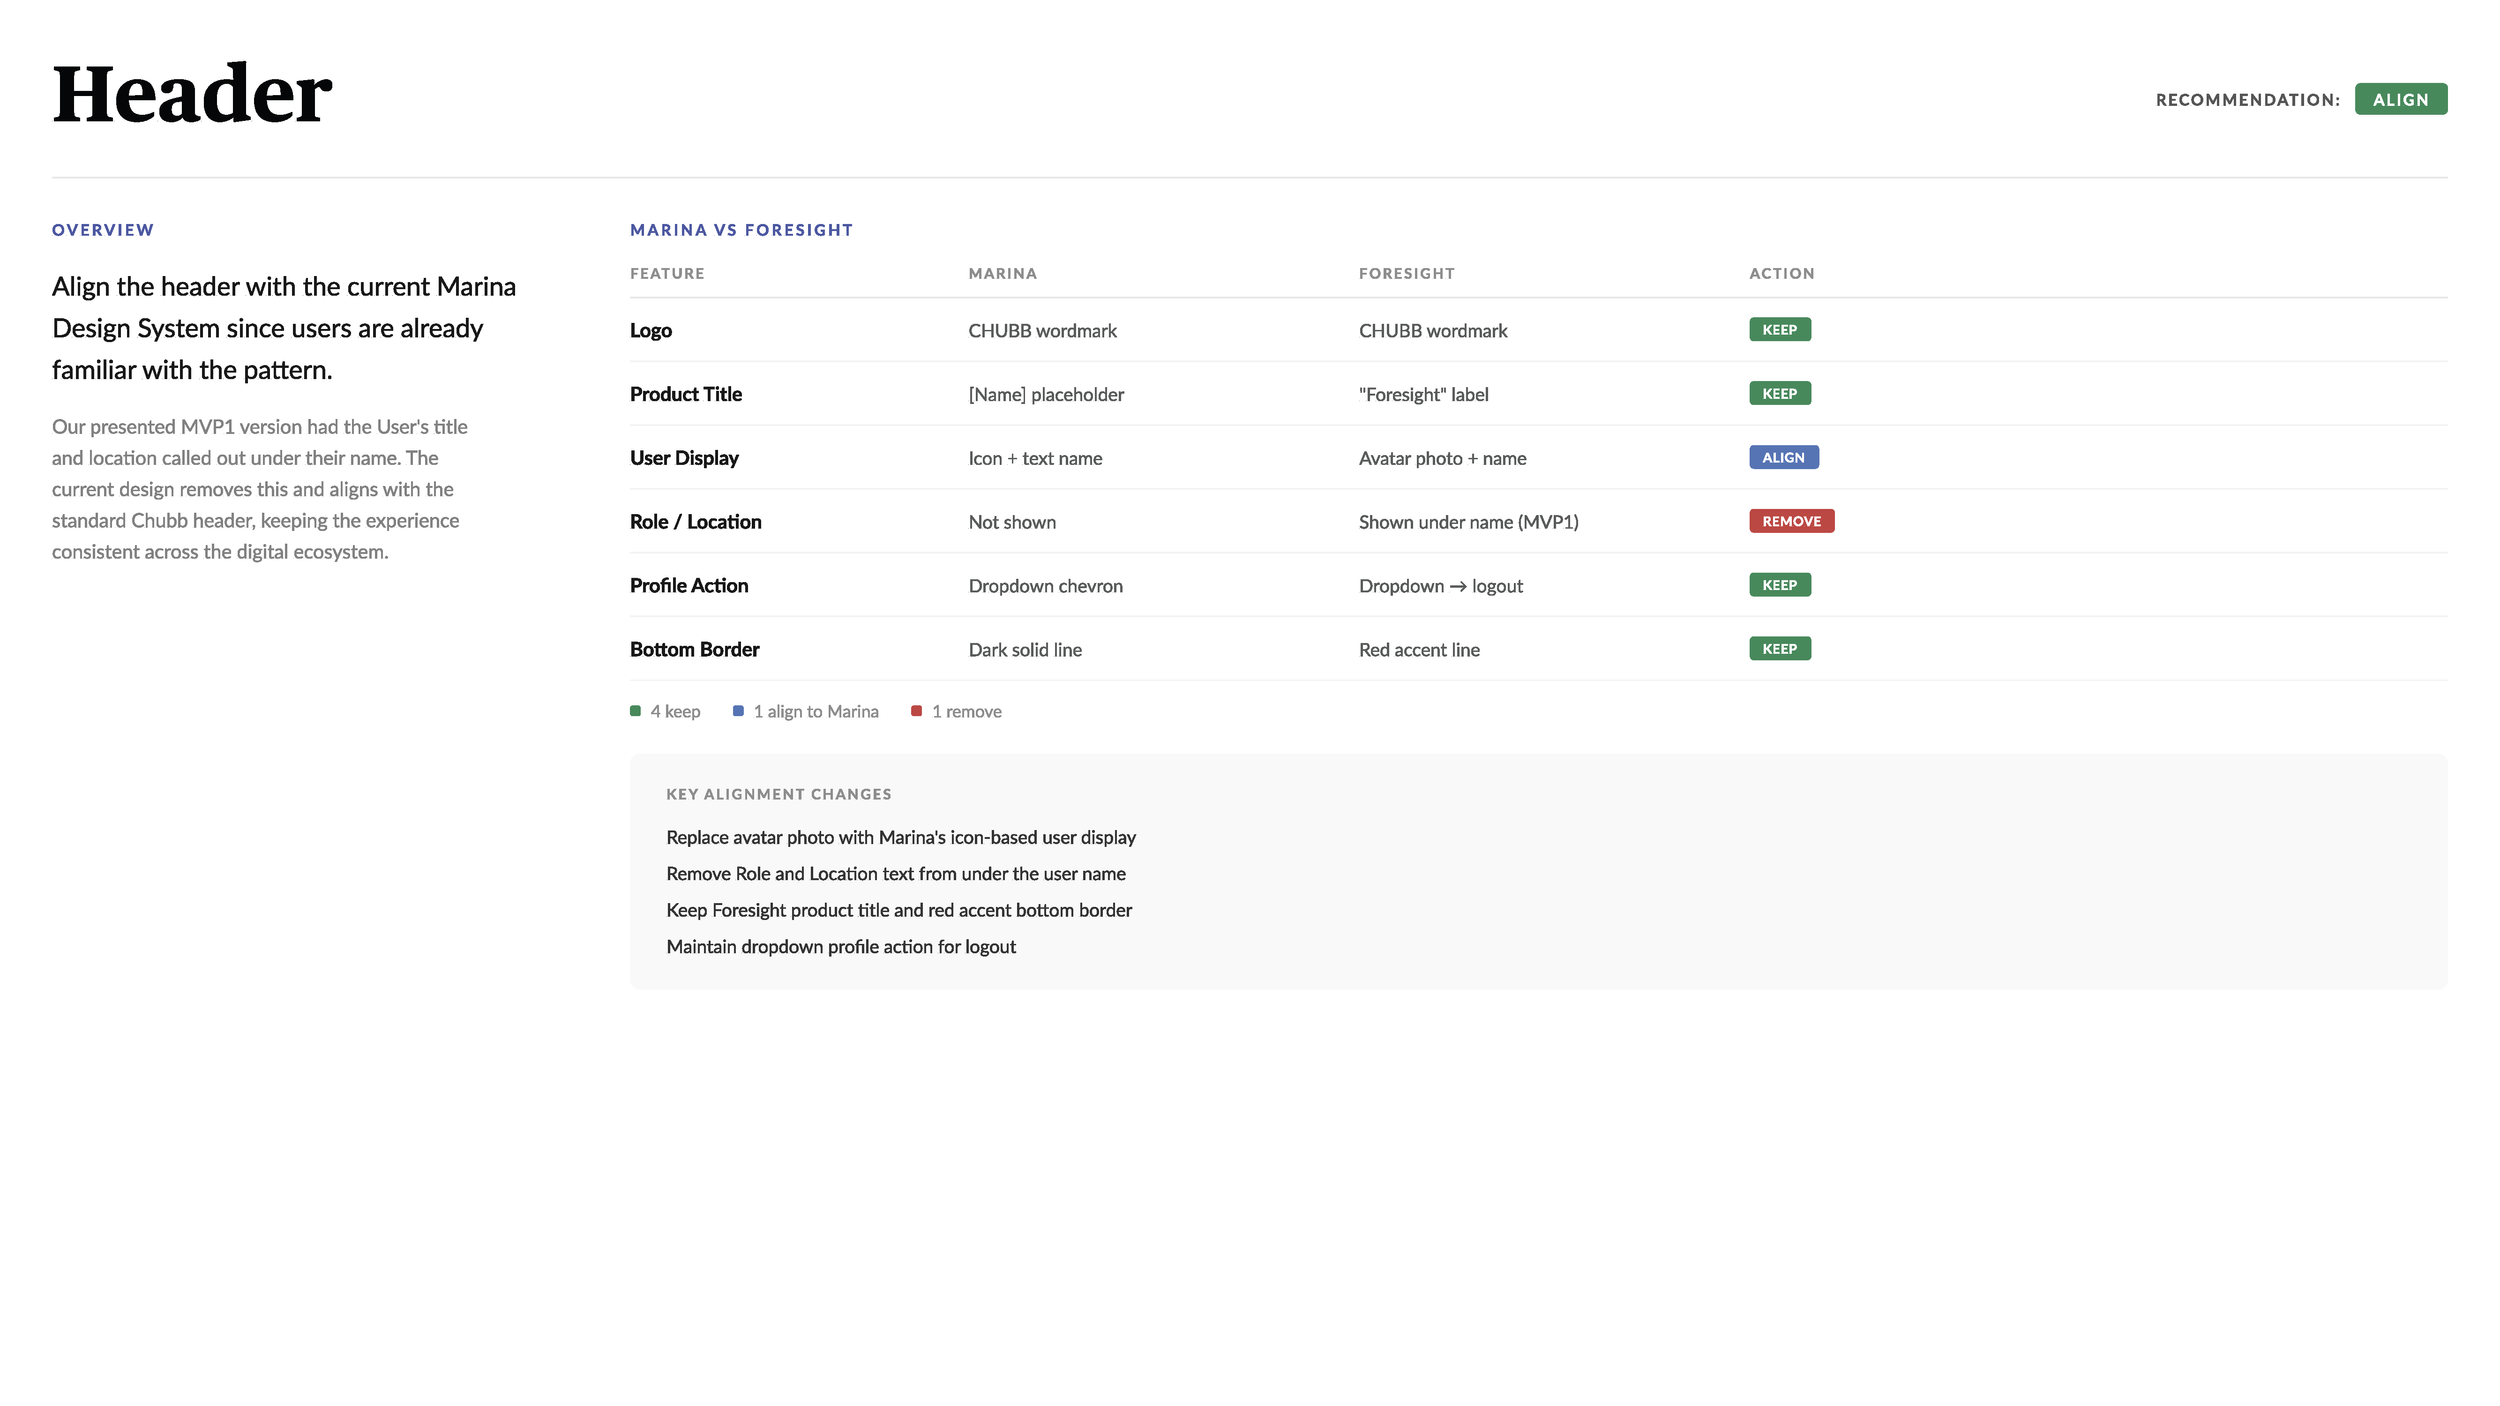Click the ALIGN badge in the User Display row
The height and width of the screenshot is (1406, 2500).
(1783, 457)
